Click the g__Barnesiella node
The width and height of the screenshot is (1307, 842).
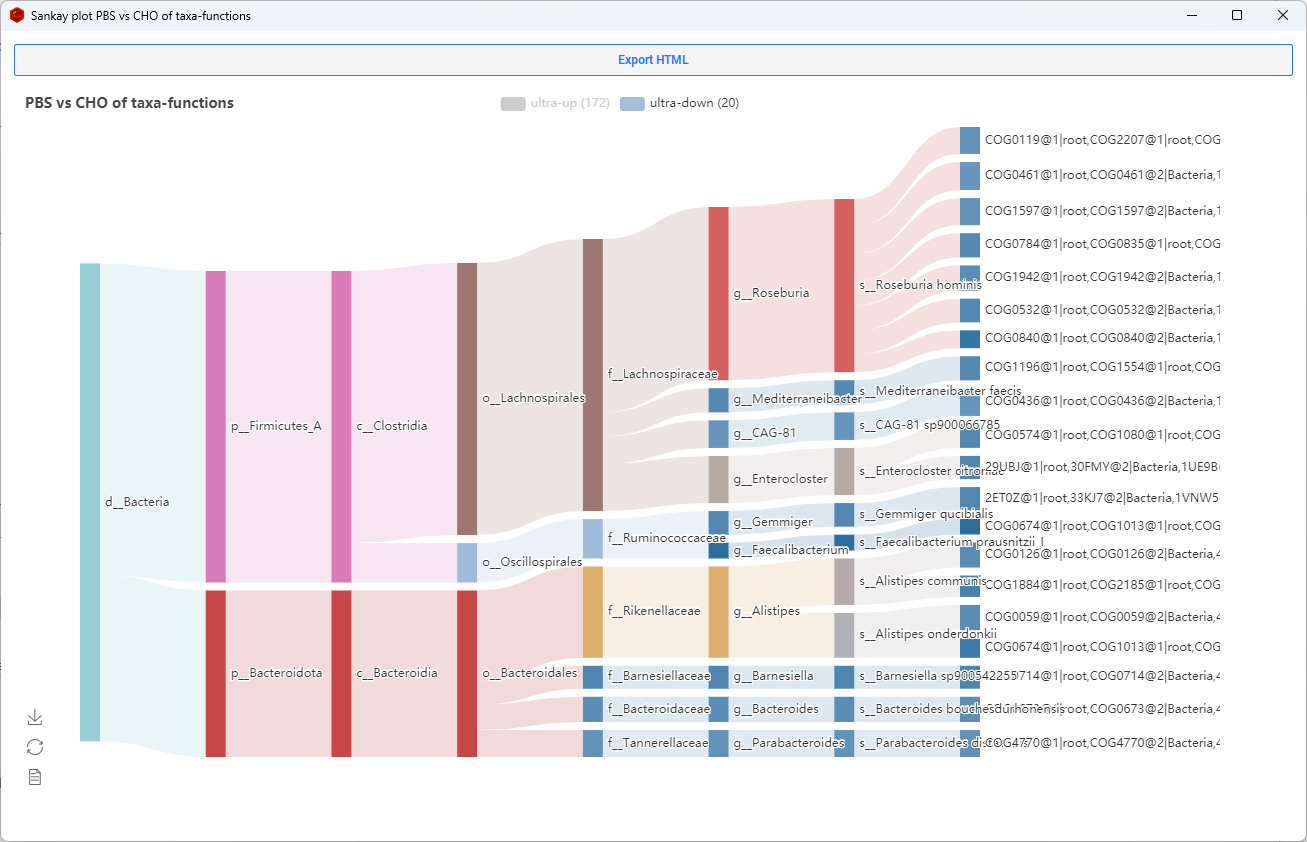[x=719, y=677]
